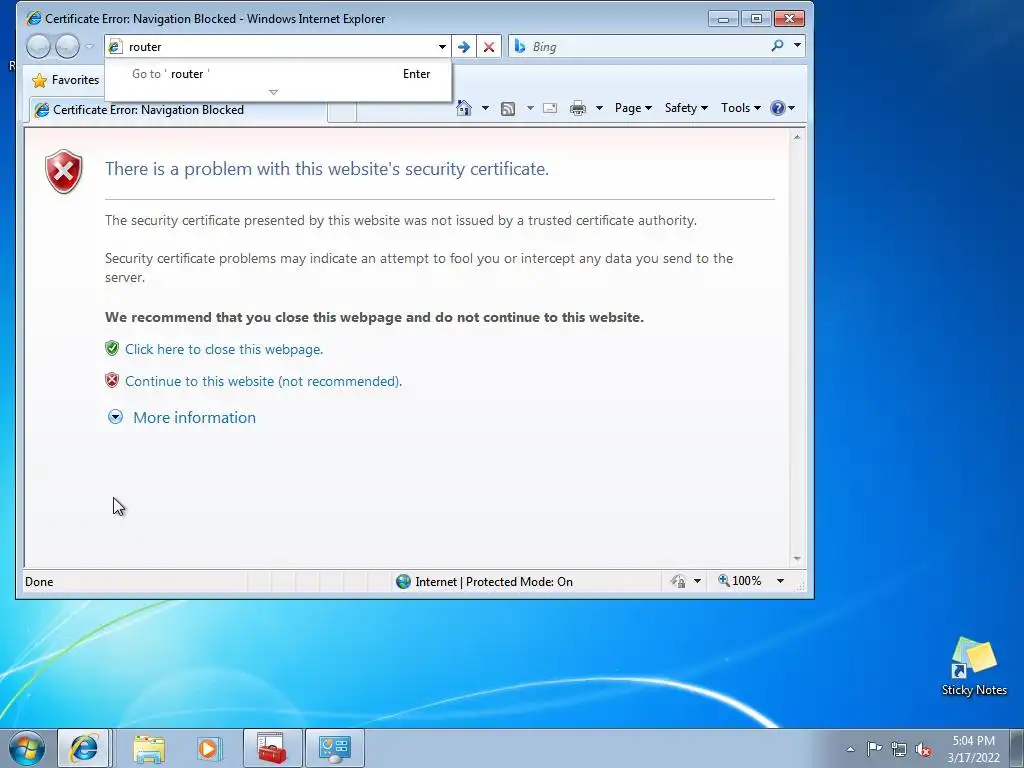
Task: Click the 'Protected Mode: On' status text
Action: (519, 582)
